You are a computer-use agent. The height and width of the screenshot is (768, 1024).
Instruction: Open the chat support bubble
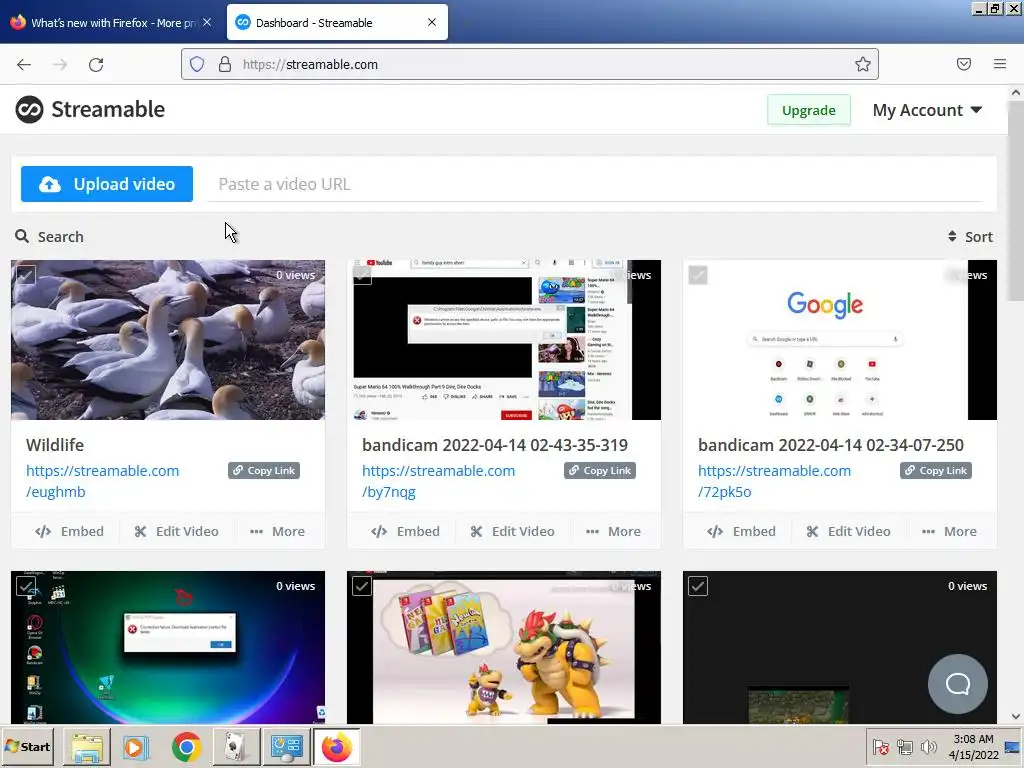point(957,684)
